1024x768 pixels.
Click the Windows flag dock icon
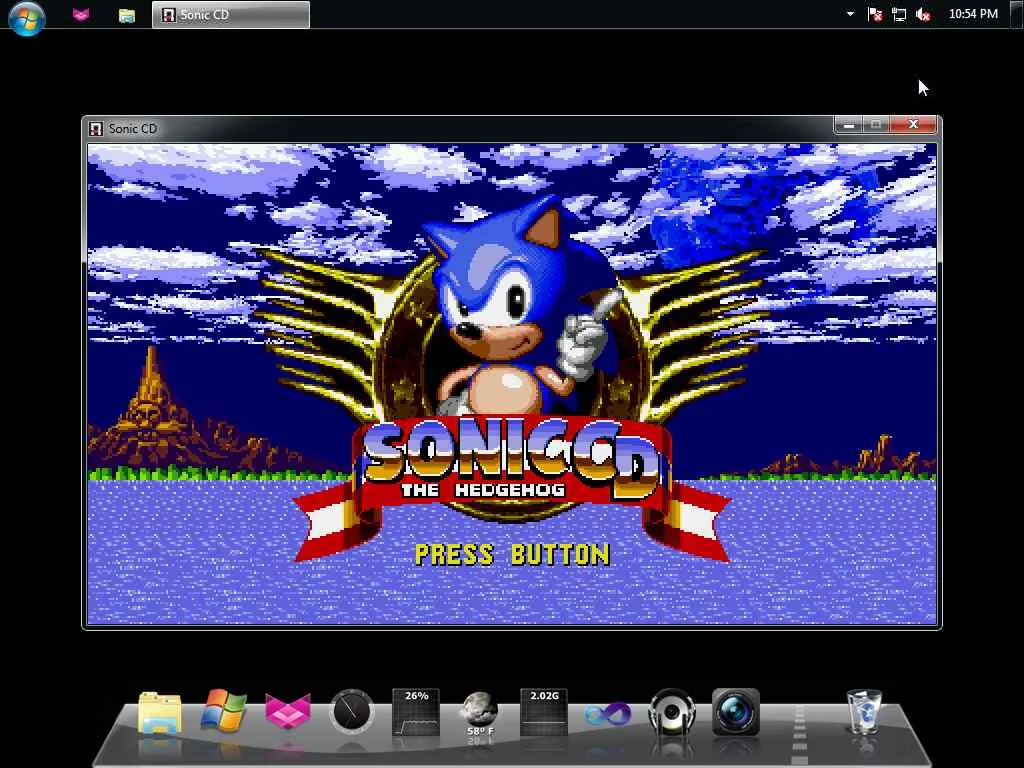[x=223, y=711]
